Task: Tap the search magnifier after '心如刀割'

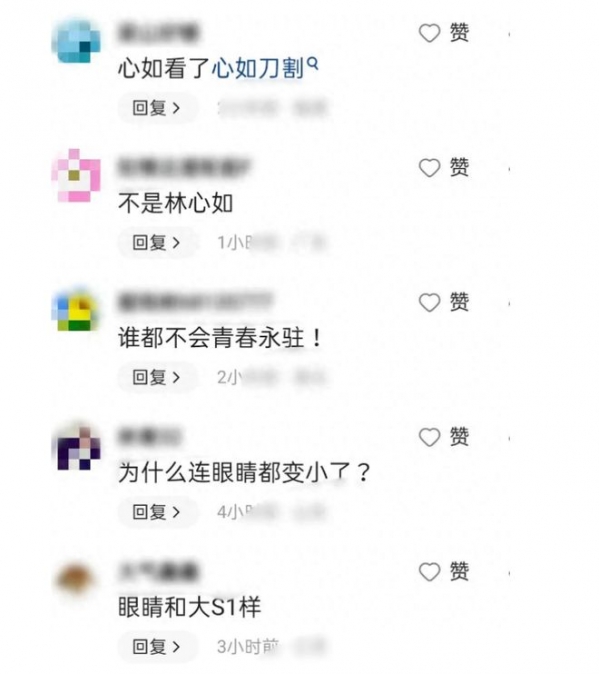Action: pyautogui.click(x=313, y=64)
